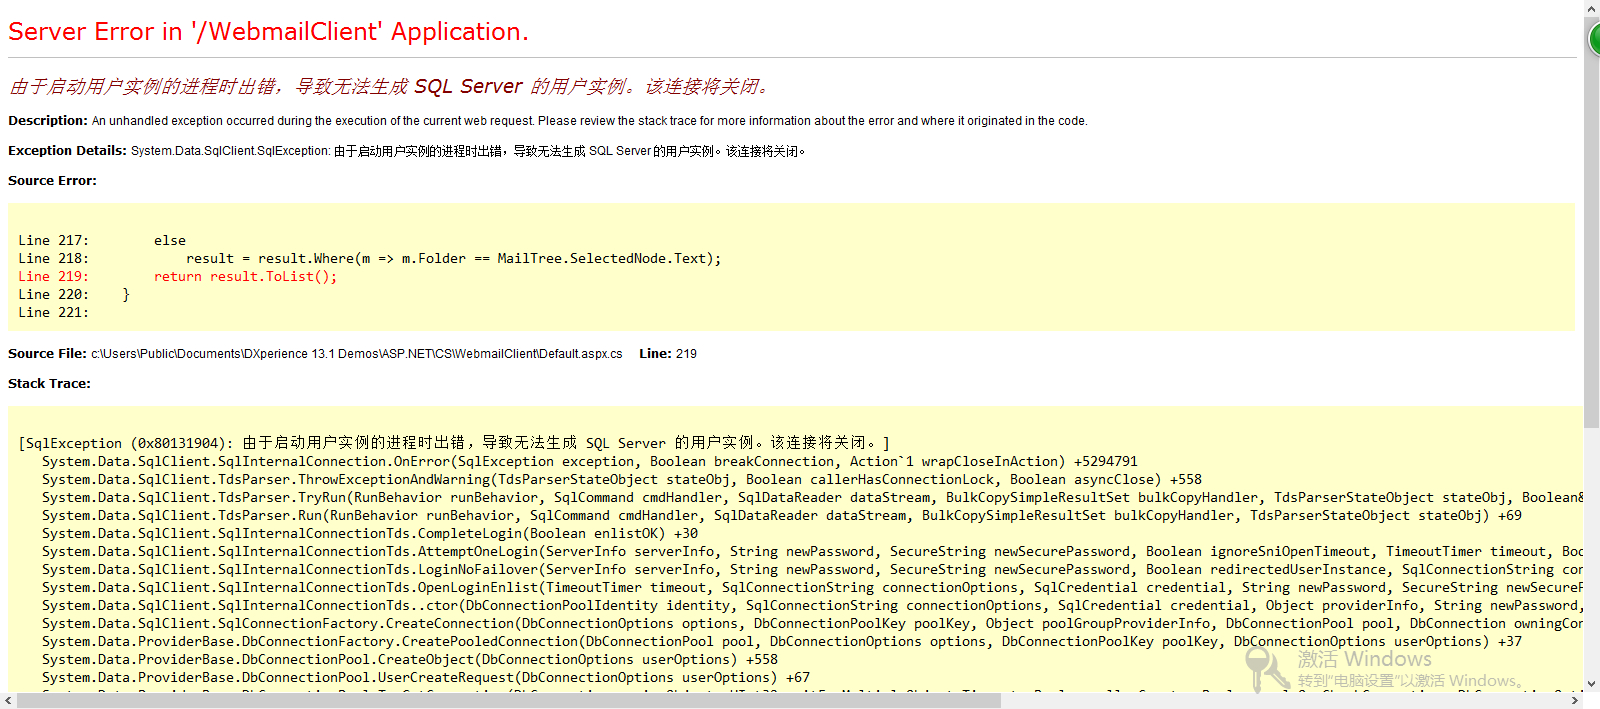The height and width of the screenshot is (709, 1600).
Task: Click the LoginNoFailover stack trace line
Action: click(813, 570)
